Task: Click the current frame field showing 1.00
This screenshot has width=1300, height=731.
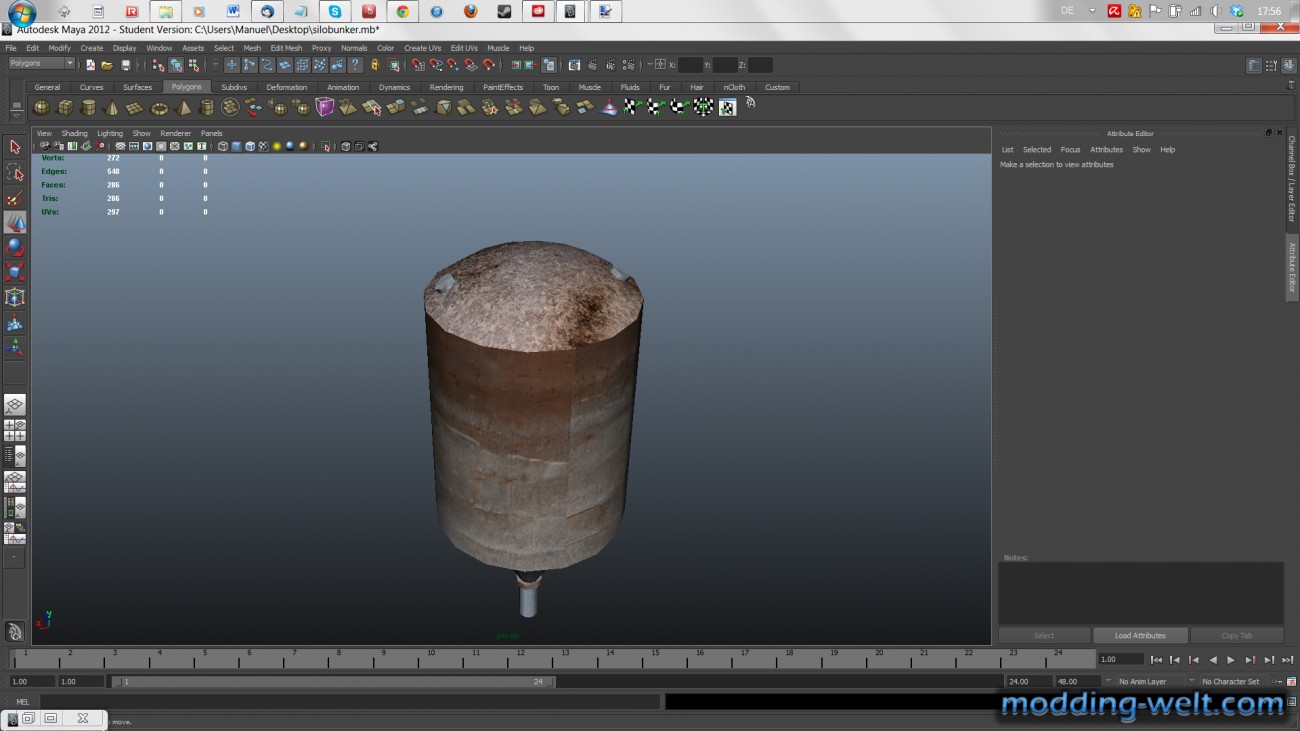Action: coord(1120,660)
